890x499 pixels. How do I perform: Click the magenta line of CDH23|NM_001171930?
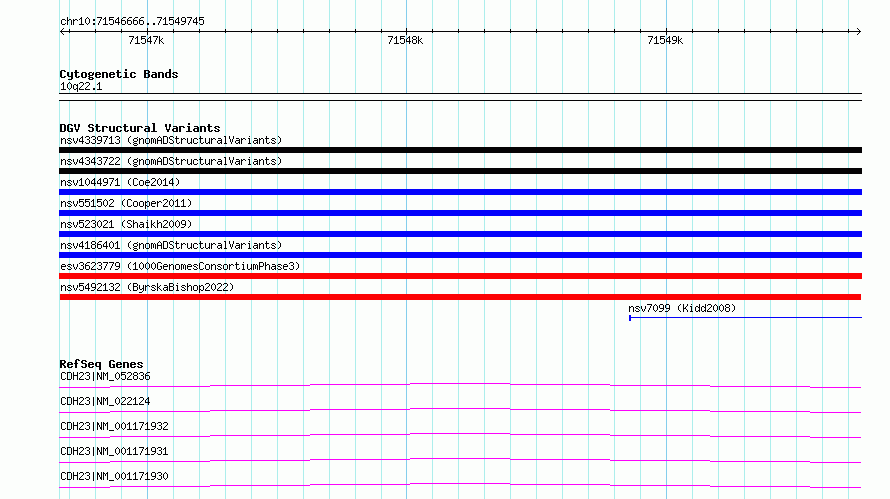click(x=460, y=486)
